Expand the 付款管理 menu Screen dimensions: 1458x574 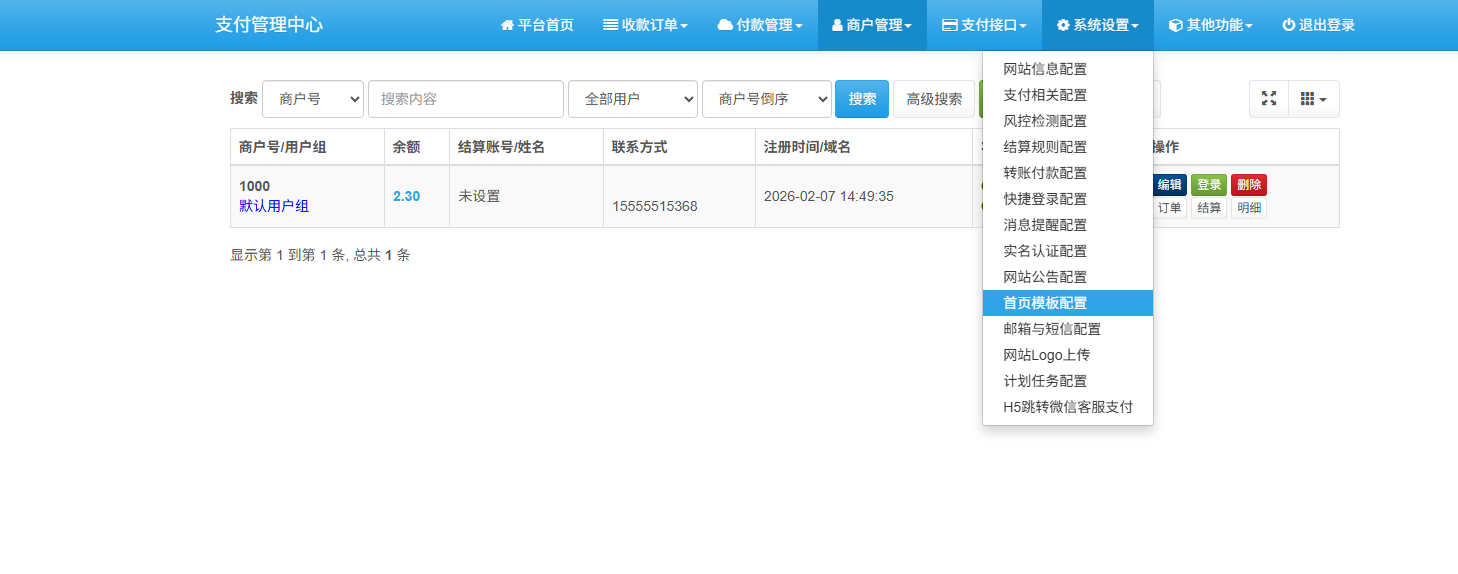pos(760,25)
